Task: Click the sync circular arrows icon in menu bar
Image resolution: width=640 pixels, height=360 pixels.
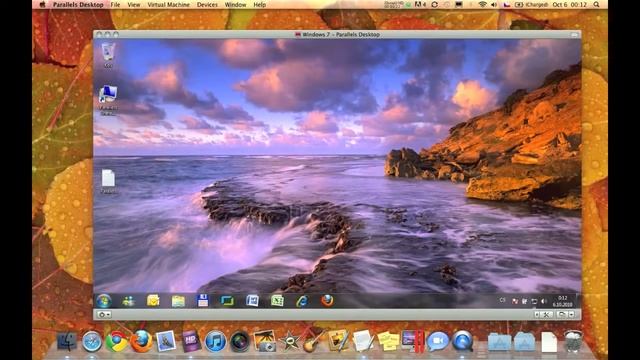Action: coord(434,5)
